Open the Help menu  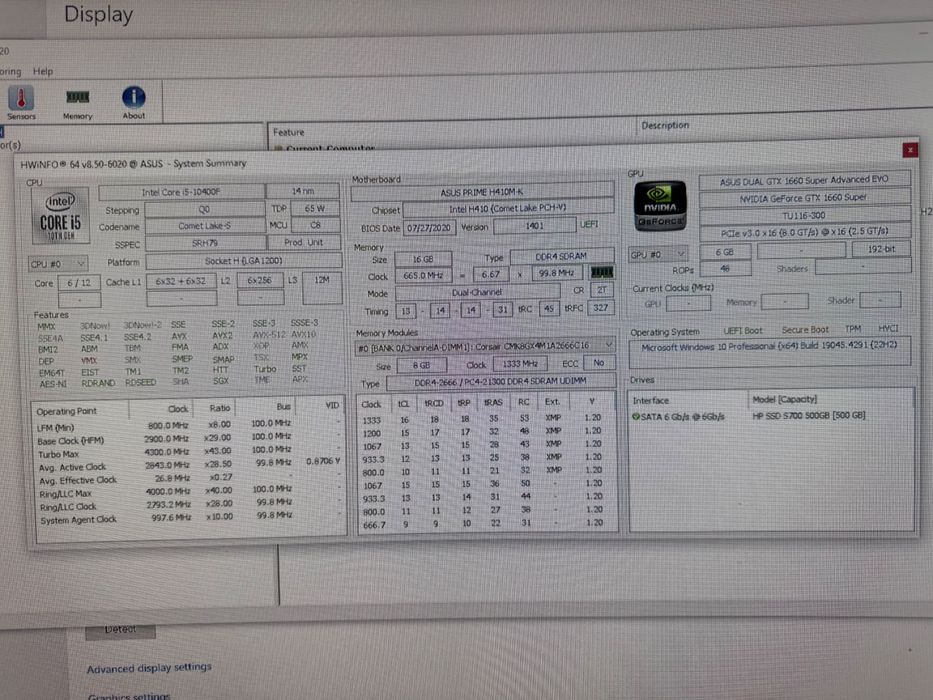pyautogui.click(x=43, y=71)
